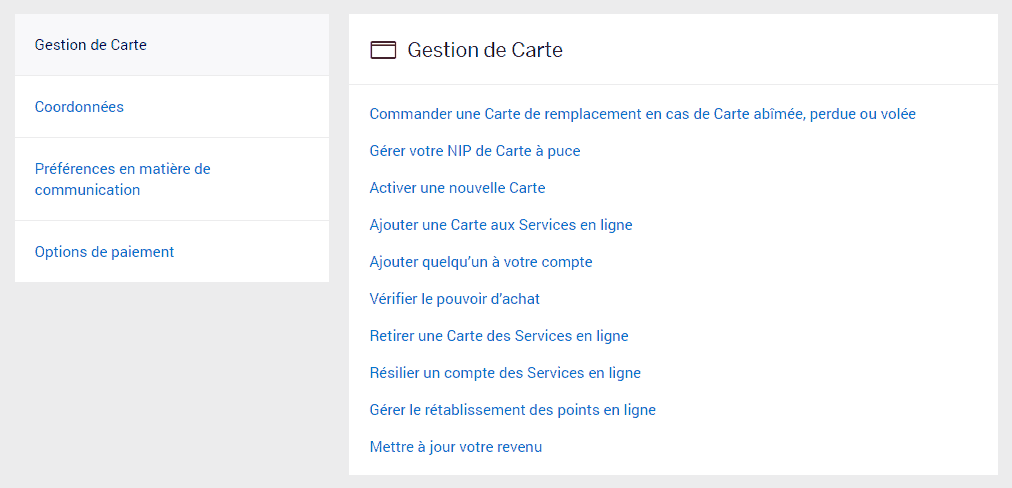Click the Gestion de Carte panel heading text
Screen dimensions: 1012x488
[485, 50]
